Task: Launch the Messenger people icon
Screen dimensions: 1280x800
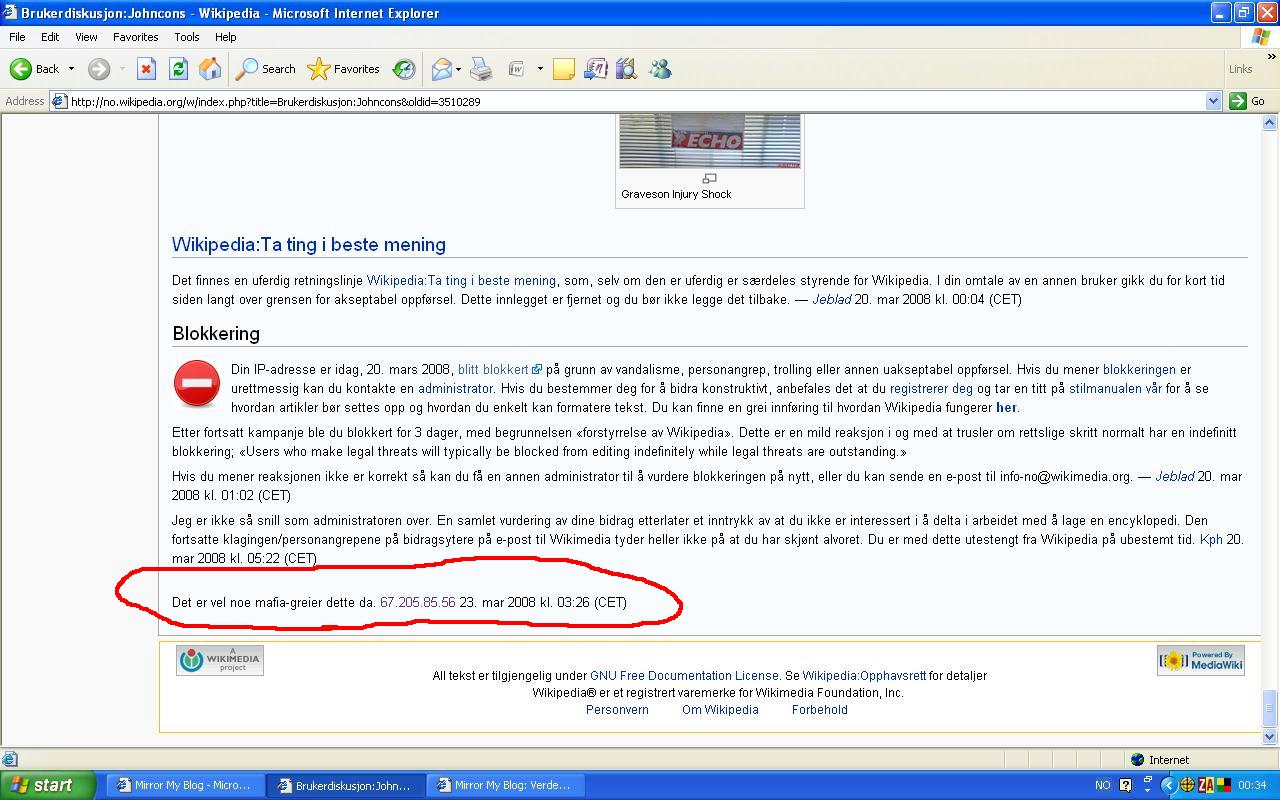Action: pyautogui.click(x=659, y=69)
